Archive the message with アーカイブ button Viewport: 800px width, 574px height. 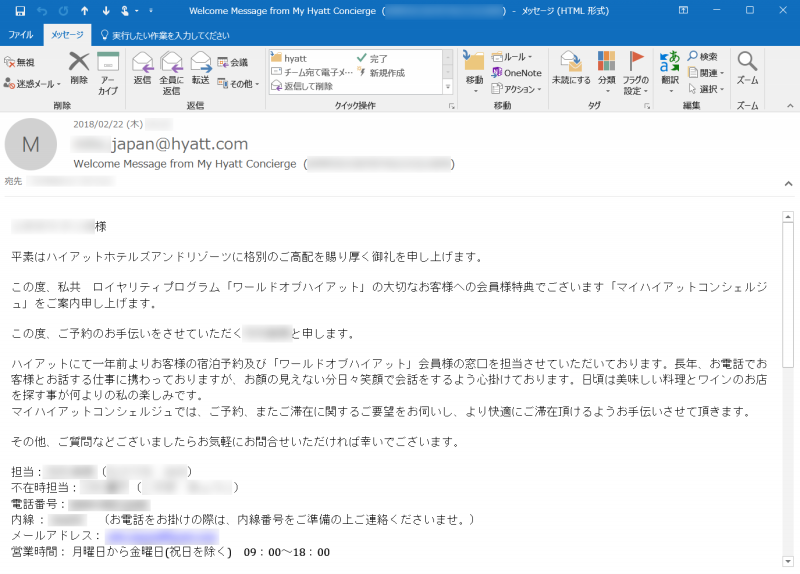click(107, 70)
